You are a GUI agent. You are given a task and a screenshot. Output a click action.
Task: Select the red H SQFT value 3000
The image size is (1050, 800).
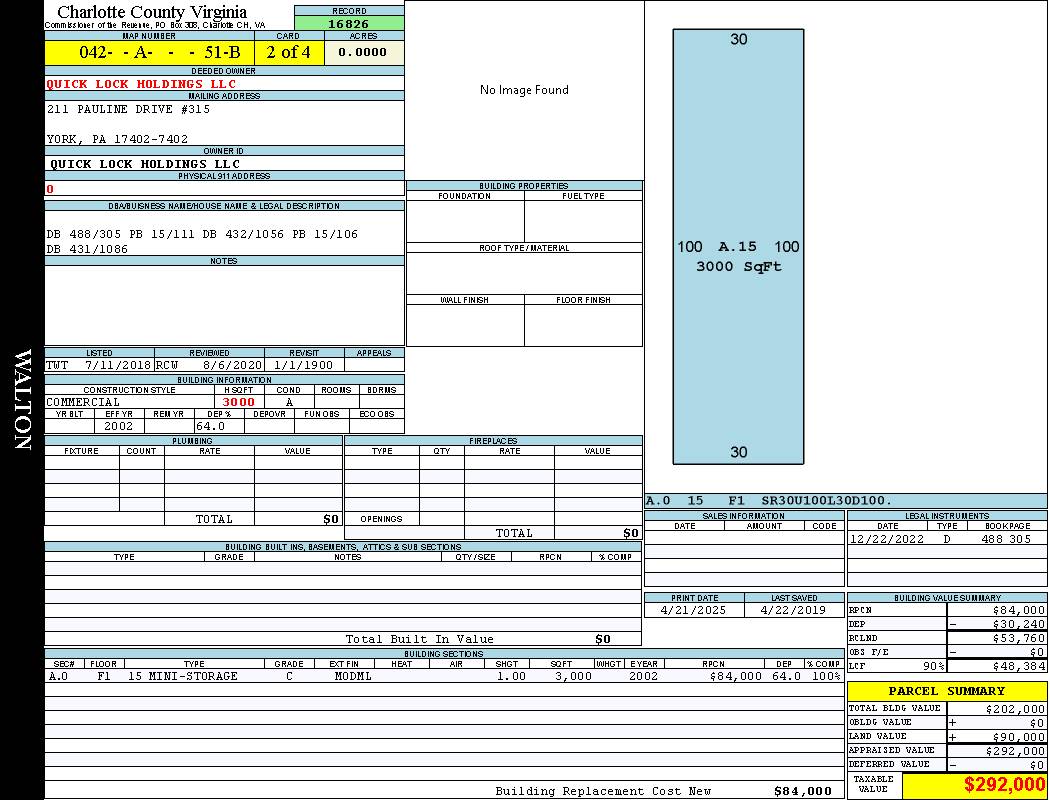click(x=238, y=402)
